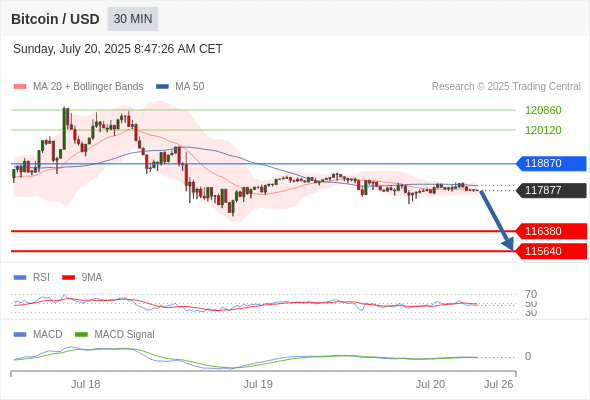Click the RSI legend marker
Viewport: 590px width, 400px height.
click(20, 278)
